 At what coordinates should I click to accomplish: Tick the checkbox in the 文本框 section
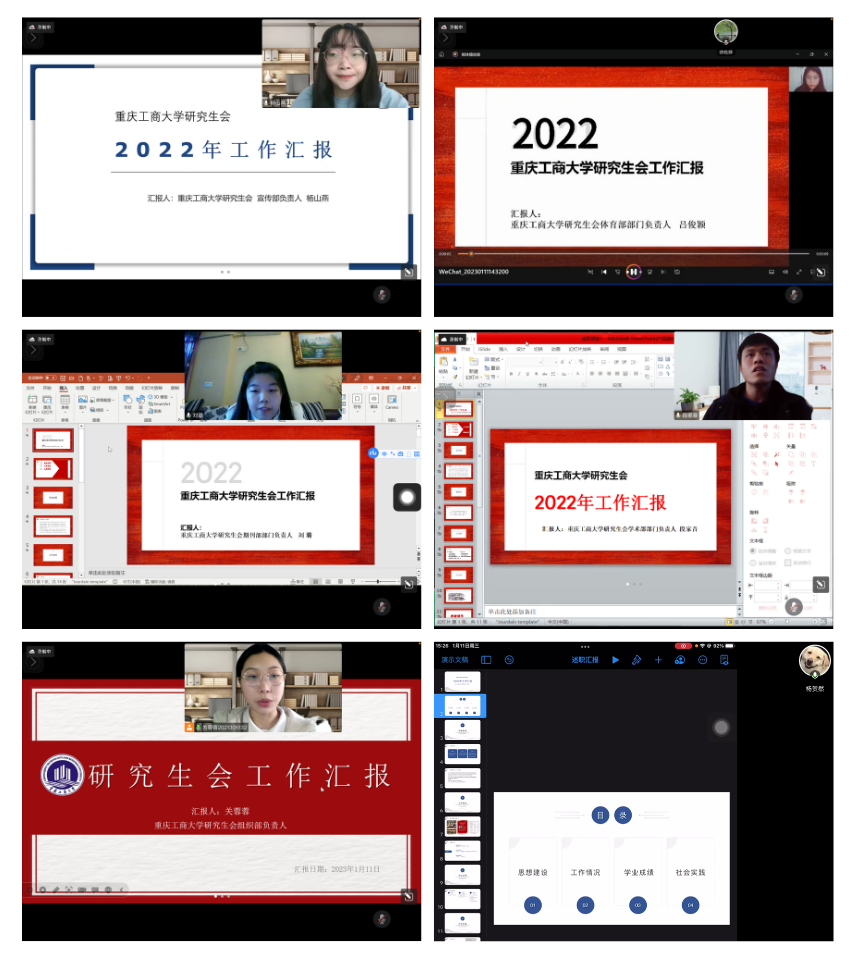tap(787, 562)
